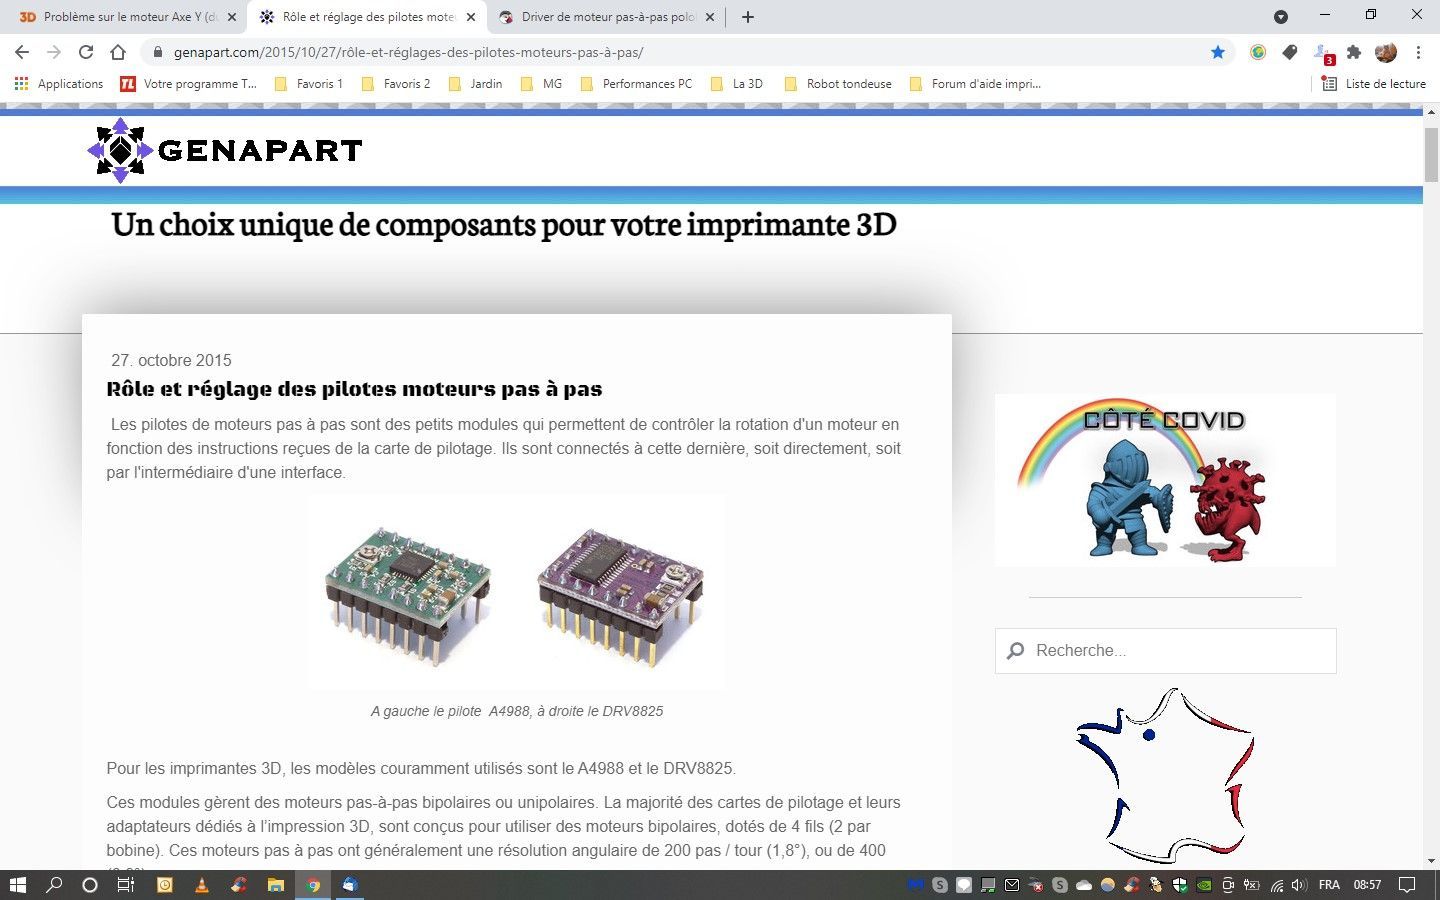Expand the 'Forum d'aide impri...' bookmark folder
The height and width of the screenshot is (900, 1440).
point(975,84)
